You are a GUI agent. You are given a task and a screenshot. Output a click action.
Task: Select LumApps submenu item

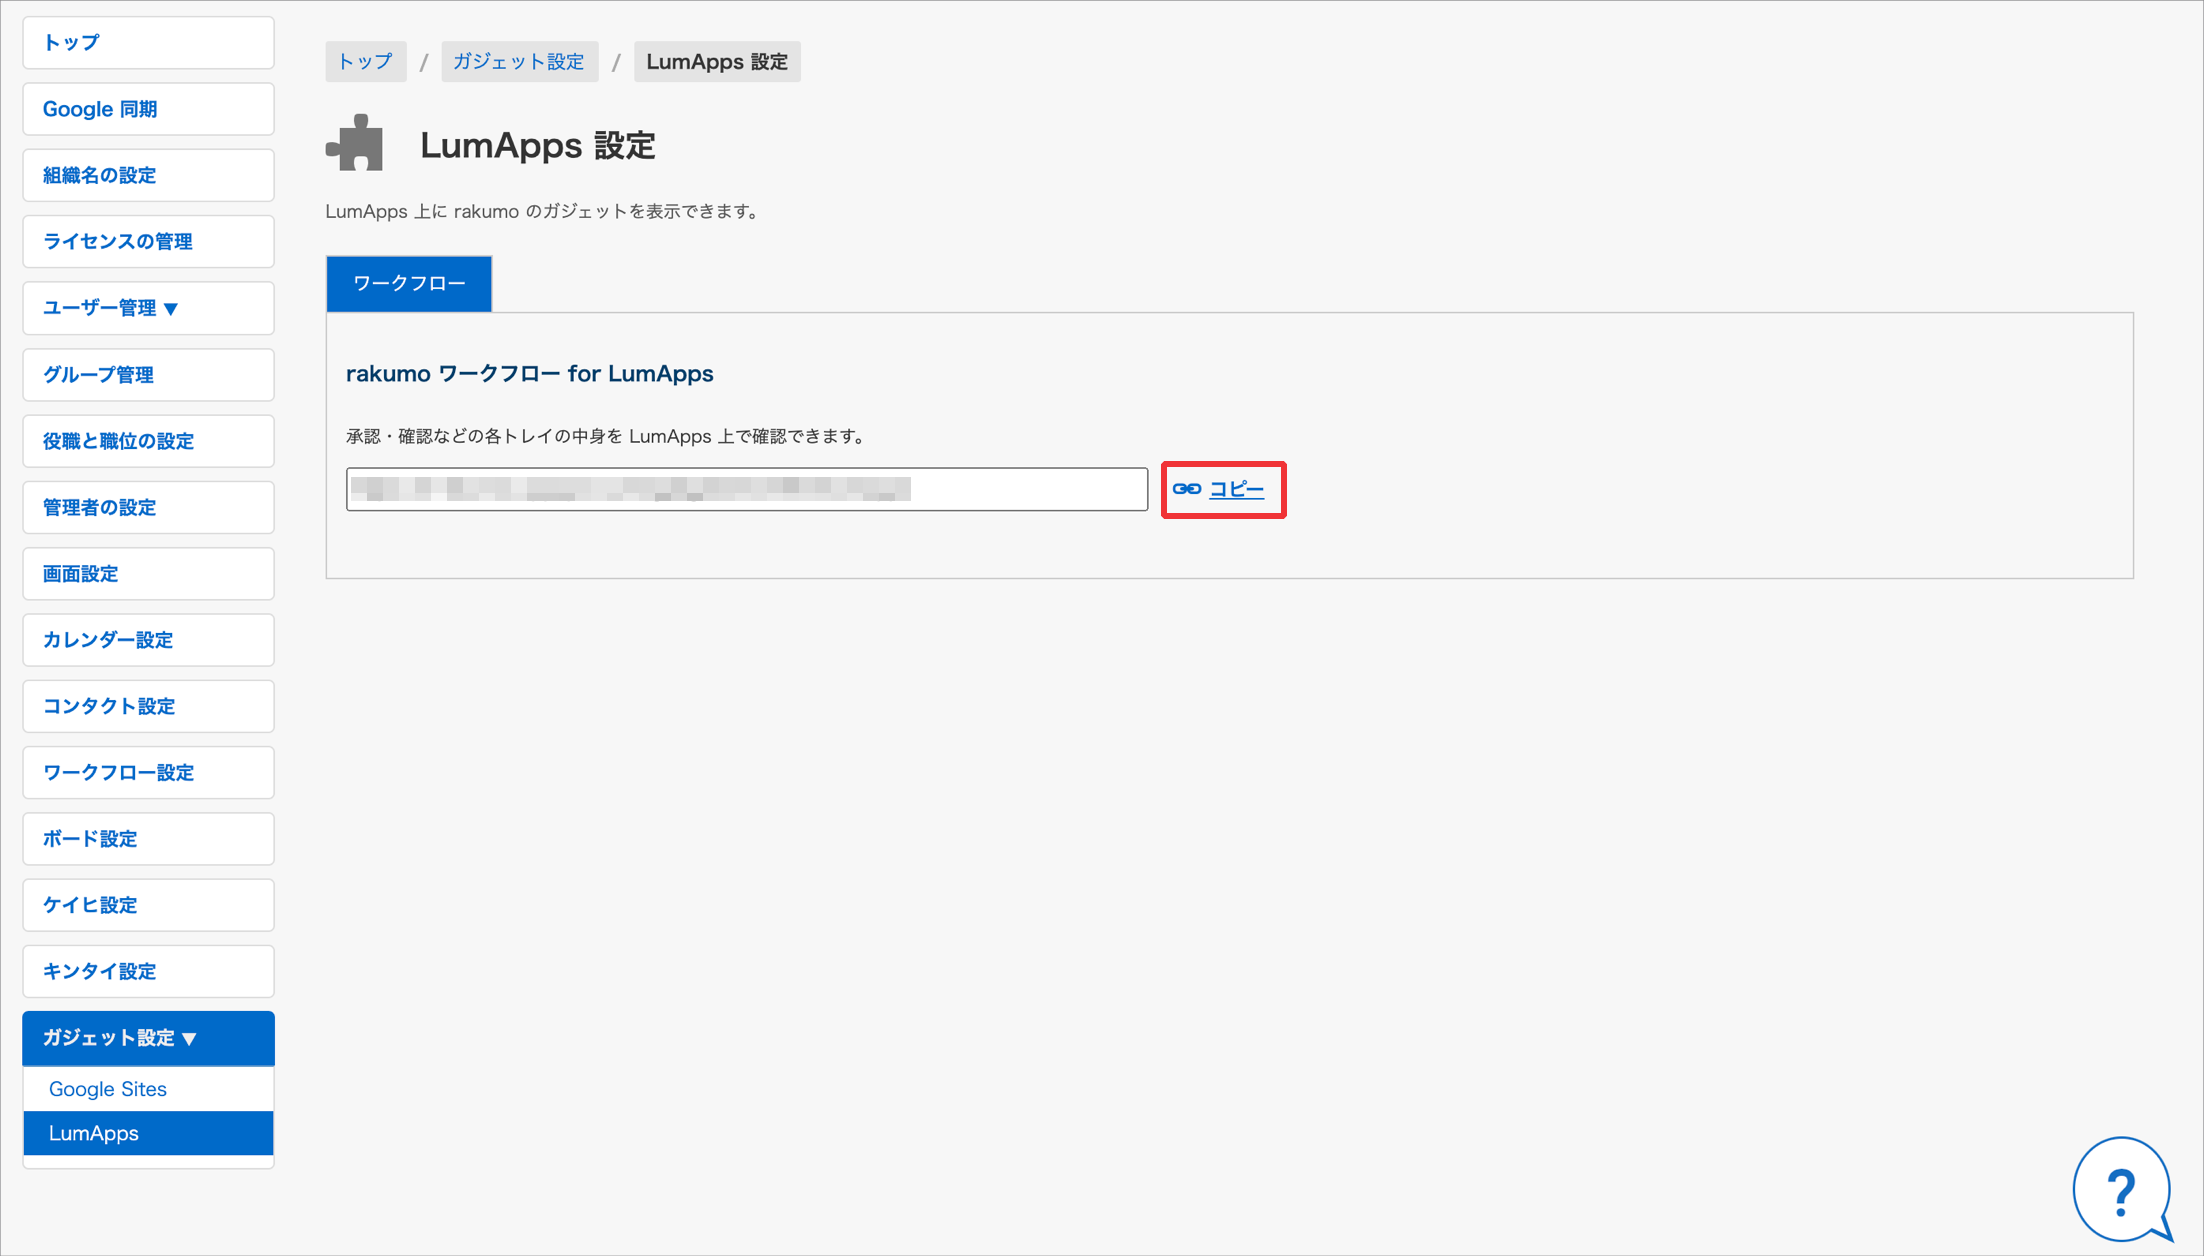pos(148,1133)
